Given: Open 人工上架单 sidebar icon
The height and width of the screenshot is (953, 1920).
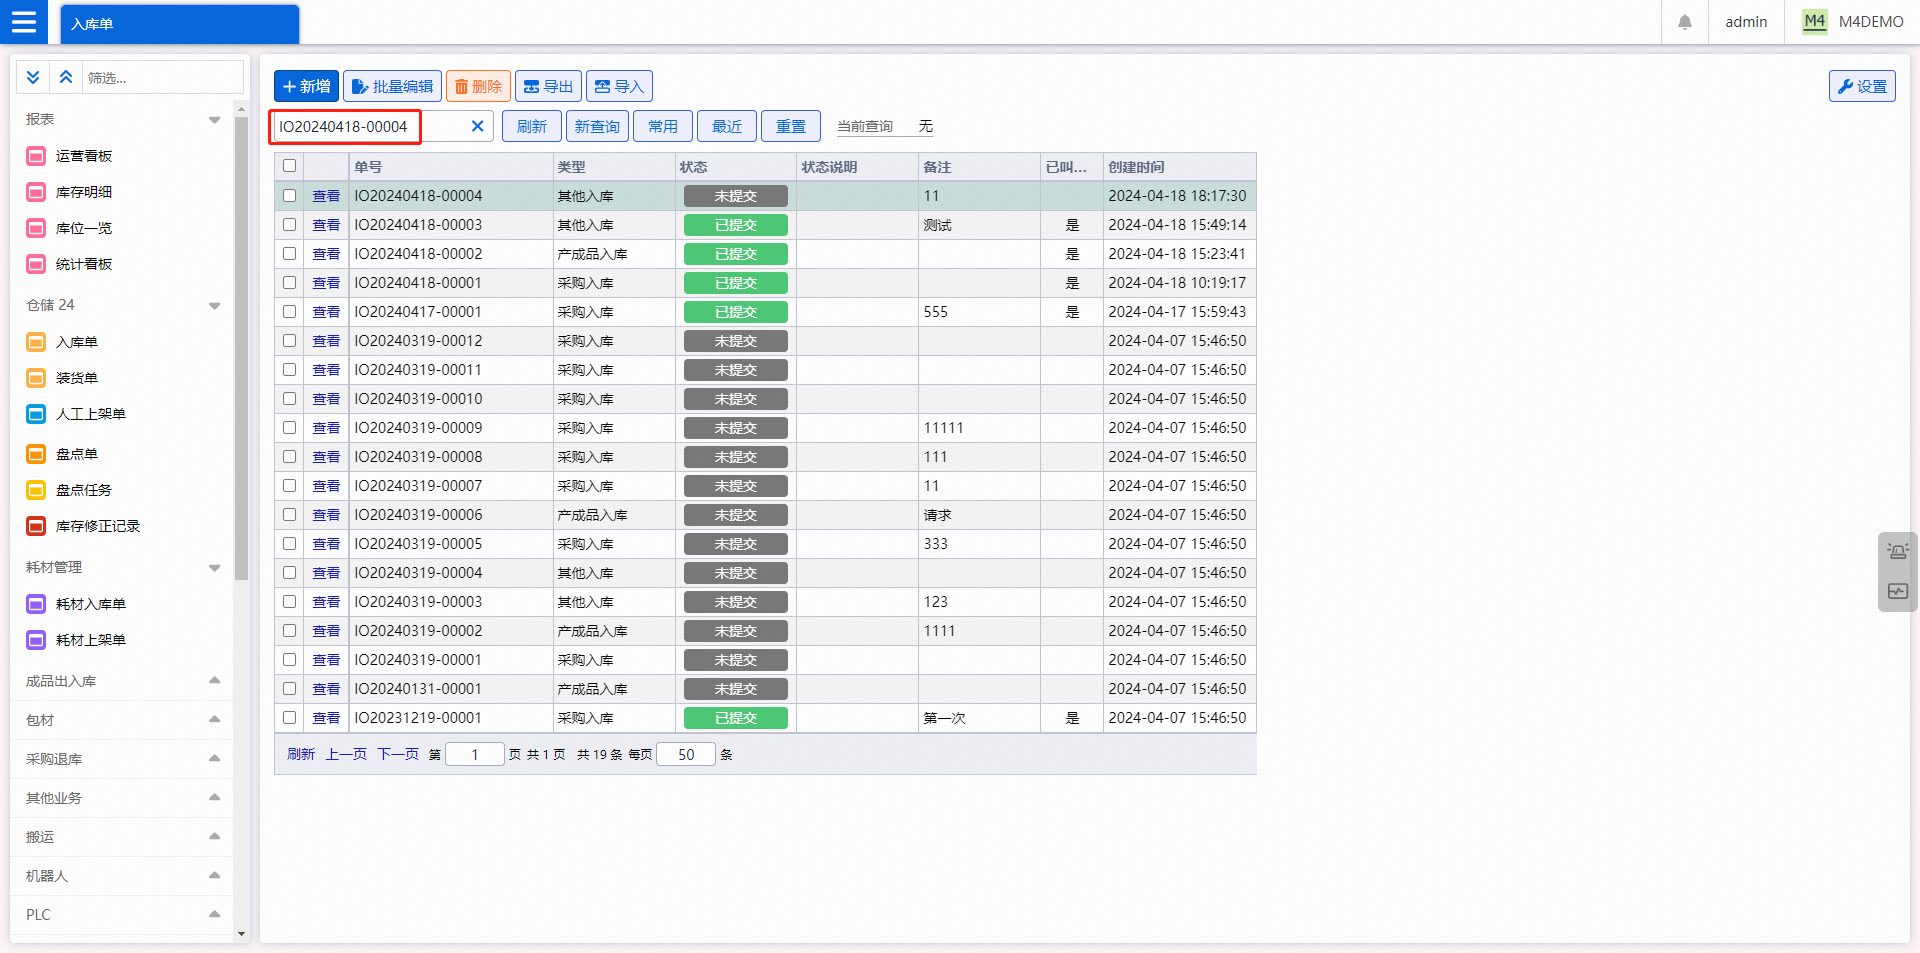Looking at the screenshot, I should click(x=36, y=414).
